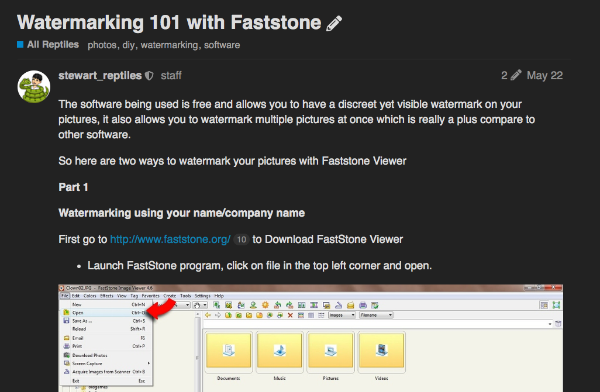Image resolution: width=600 pixels, height=392 pixels.
Task: Follow the http://www.faststone.org/ link
Action: (170, 240)
